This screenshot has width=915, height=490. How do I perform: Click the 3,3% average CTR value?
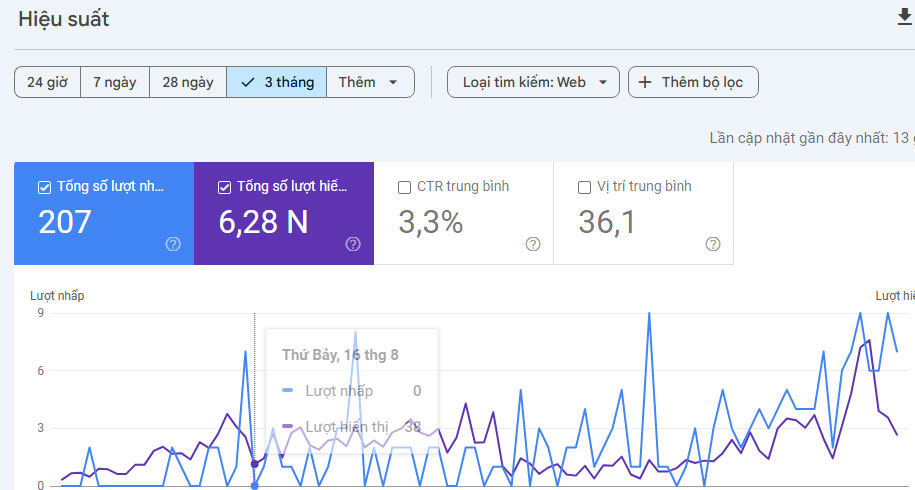[431, 222]
